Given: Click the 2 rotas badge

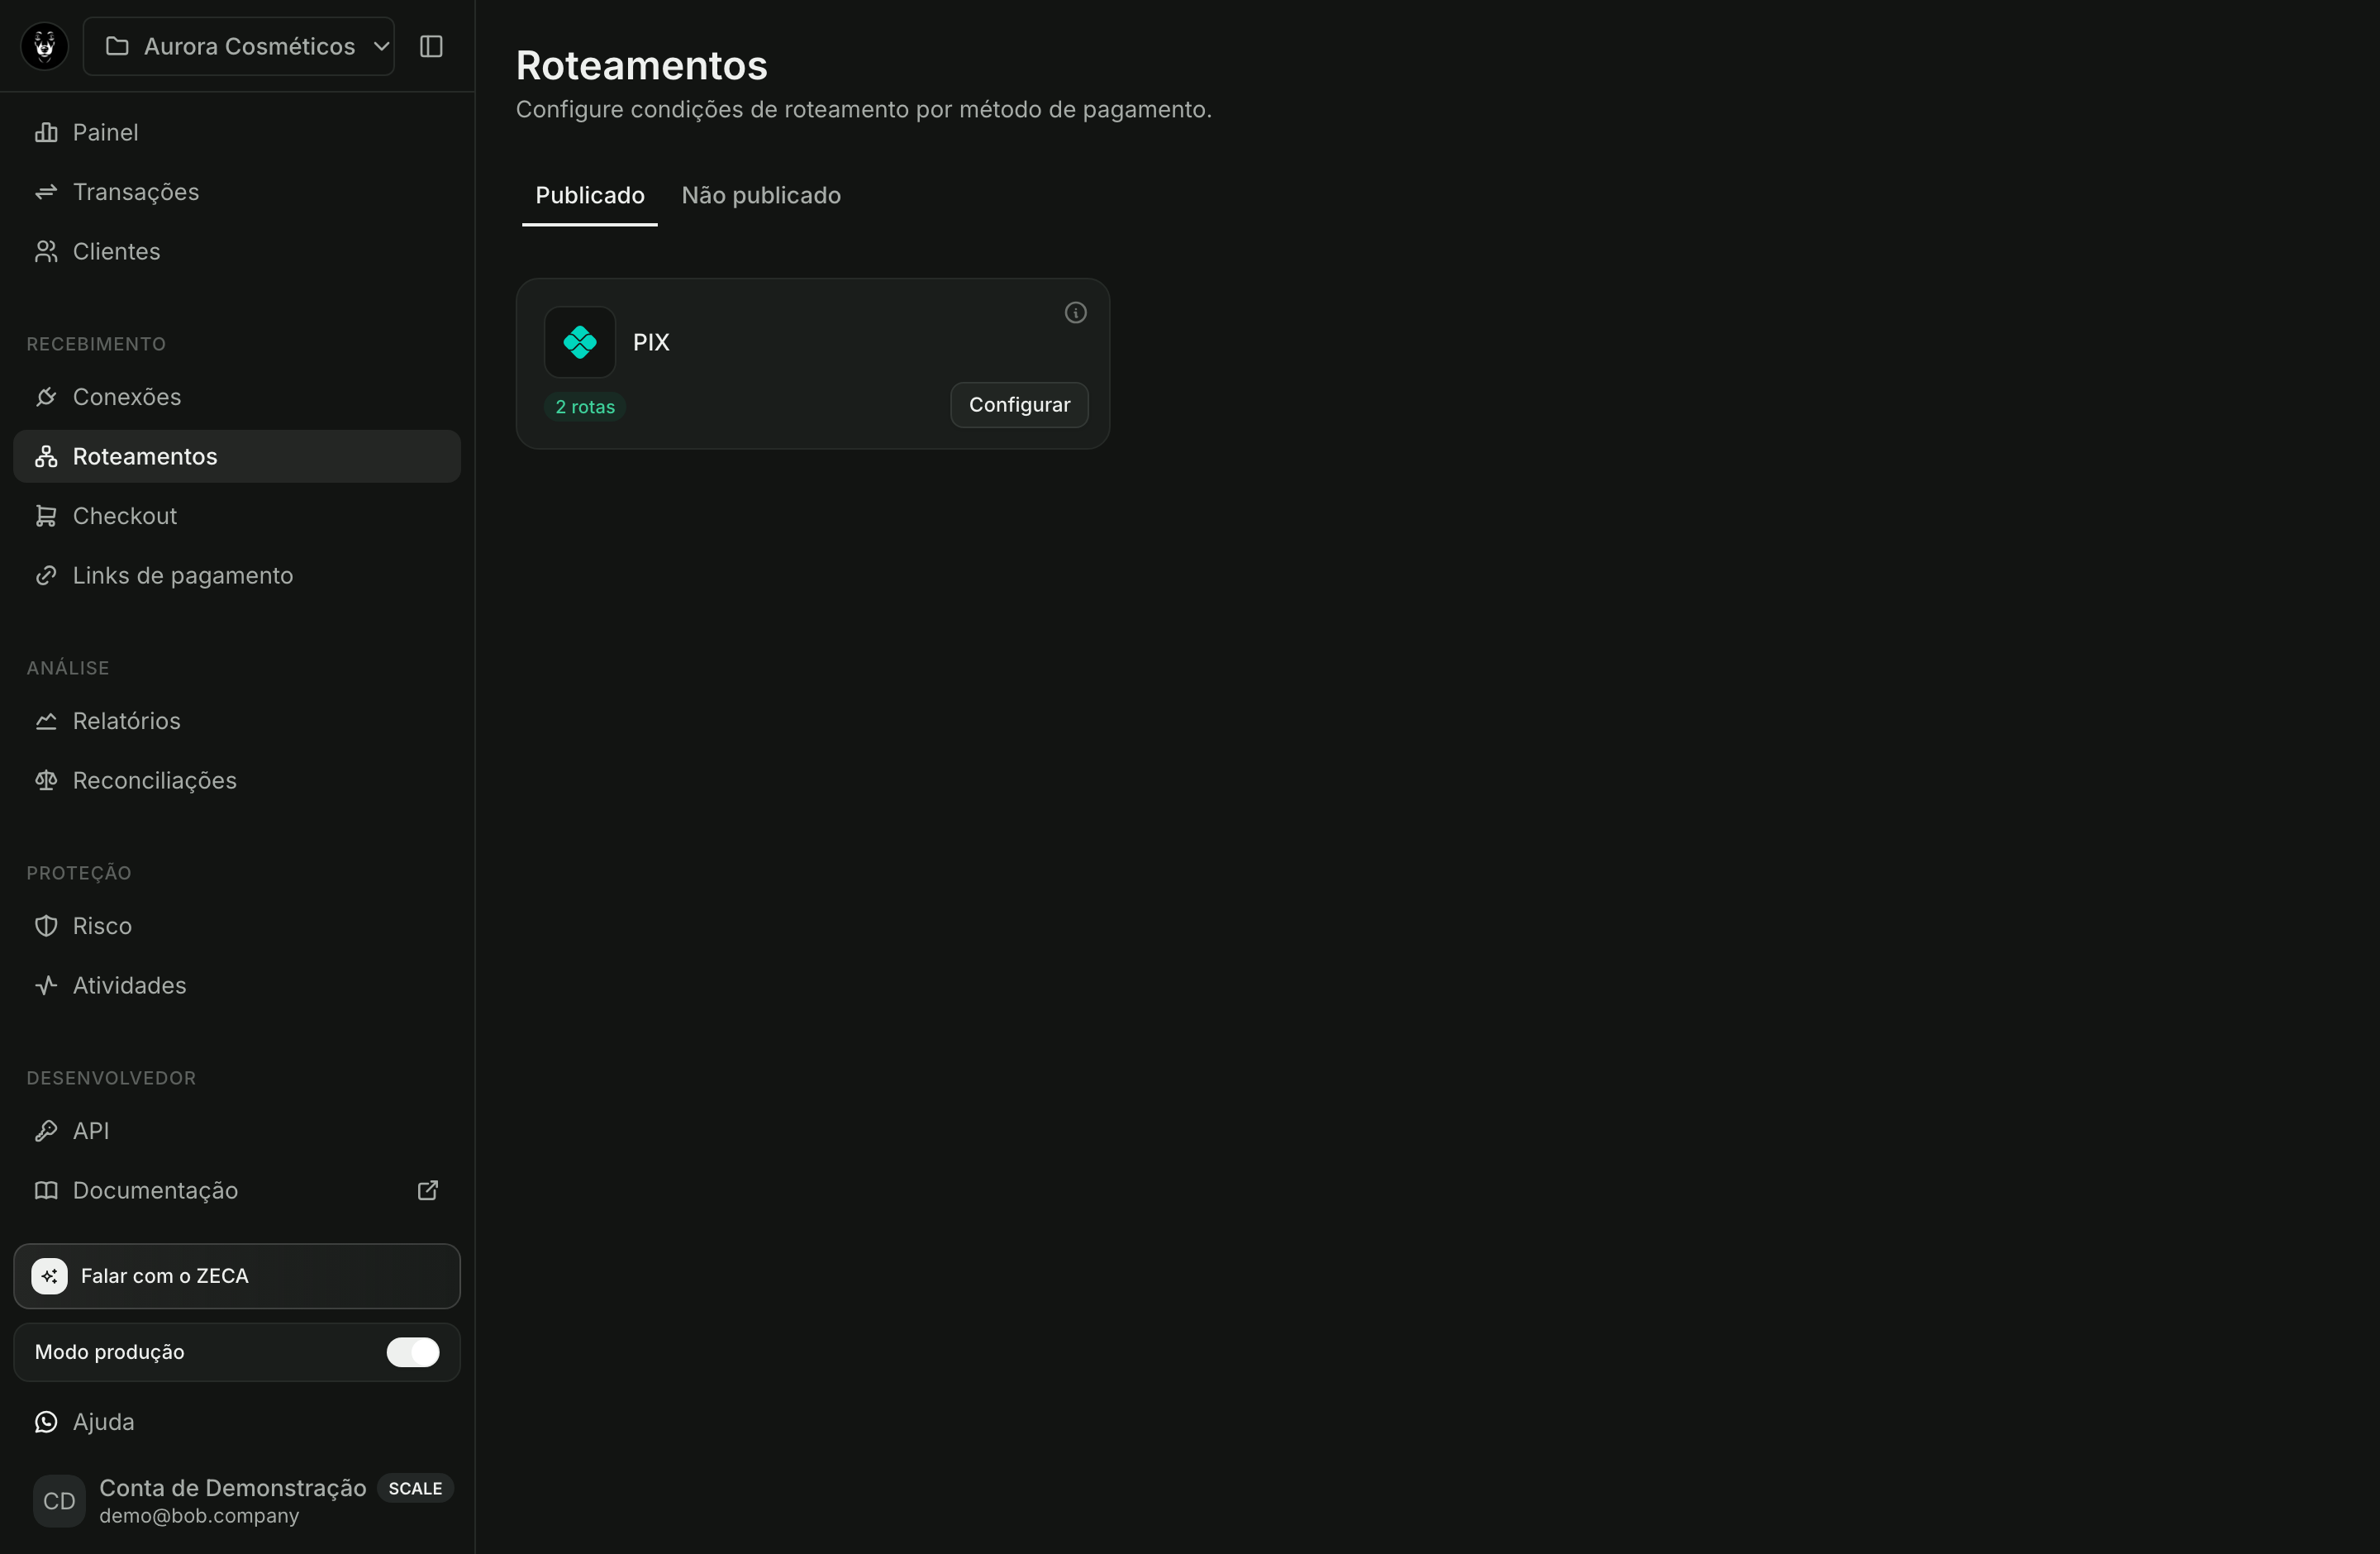Looking at the screenshot, I should 585,407.
